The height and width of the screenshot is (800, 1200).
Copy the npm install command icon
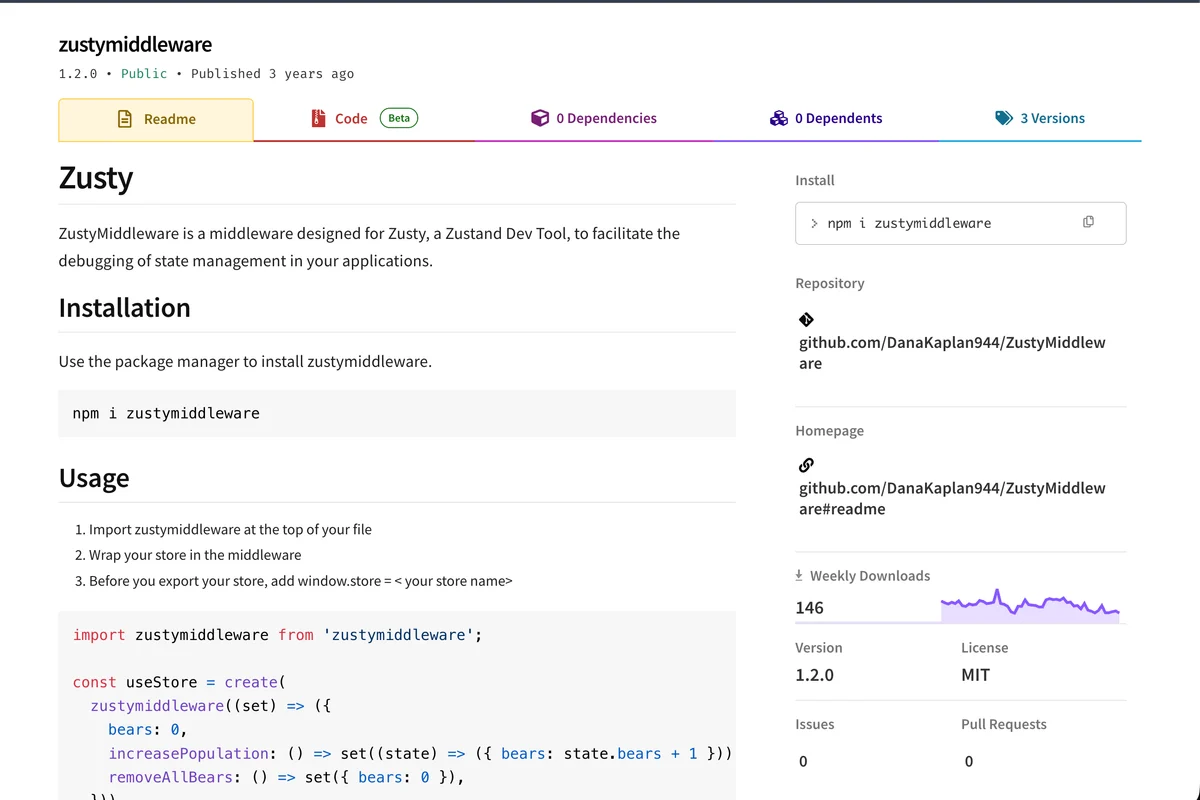(1088, 221)
